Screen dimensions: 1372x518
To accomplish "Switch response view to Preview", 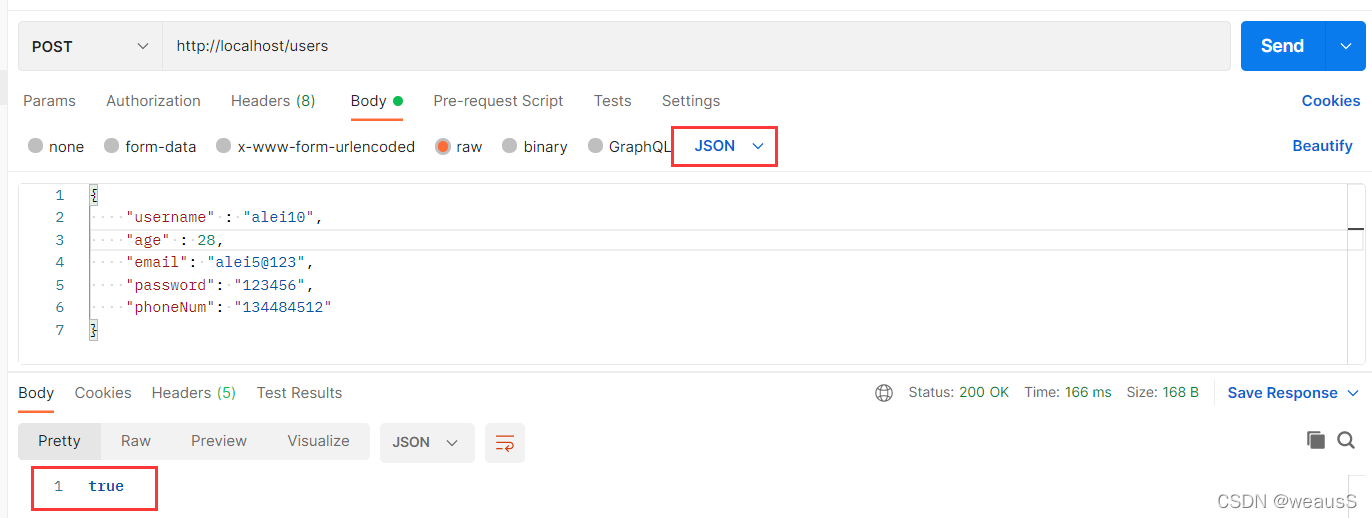I will [x=219, y=441].
